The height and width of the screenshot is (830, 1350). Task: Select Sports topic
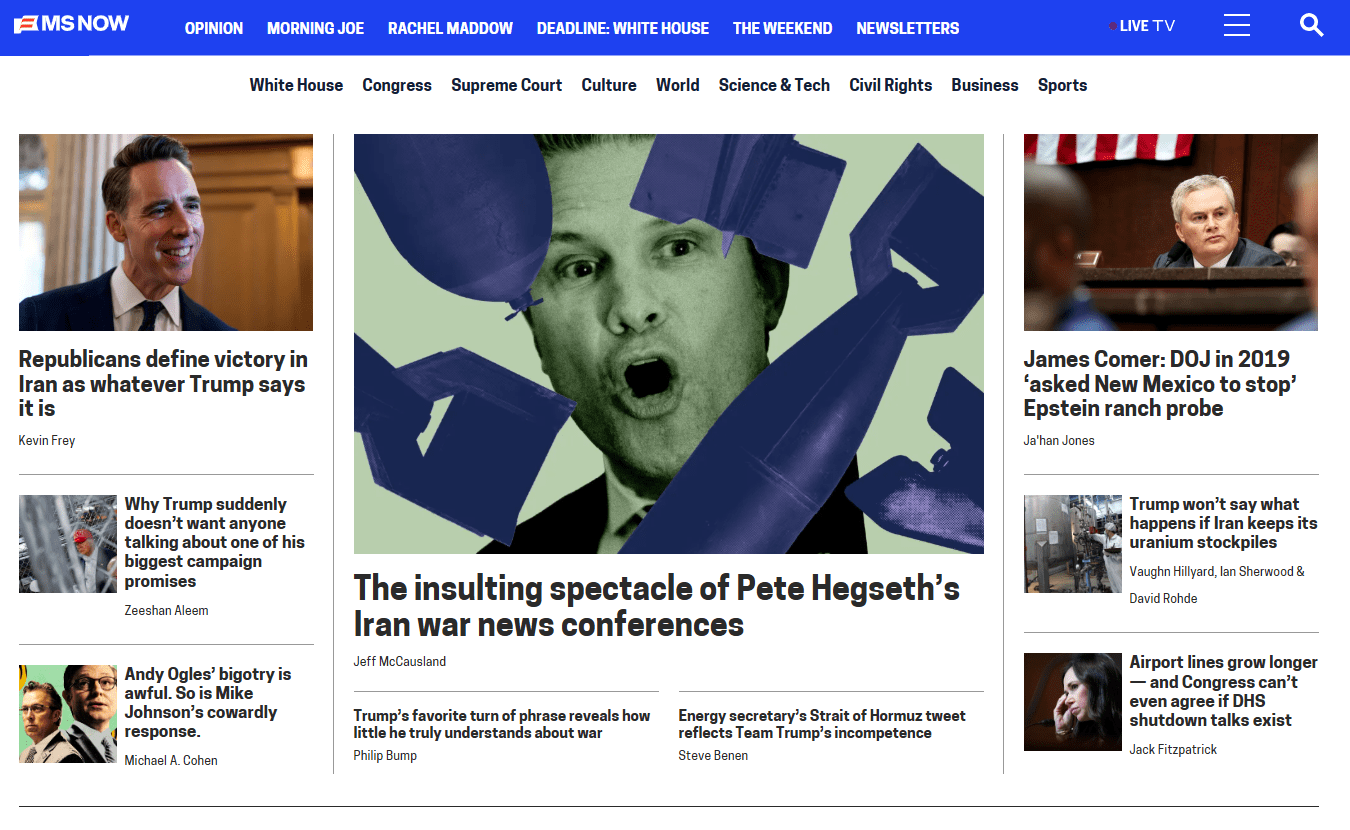[1062, 85]
